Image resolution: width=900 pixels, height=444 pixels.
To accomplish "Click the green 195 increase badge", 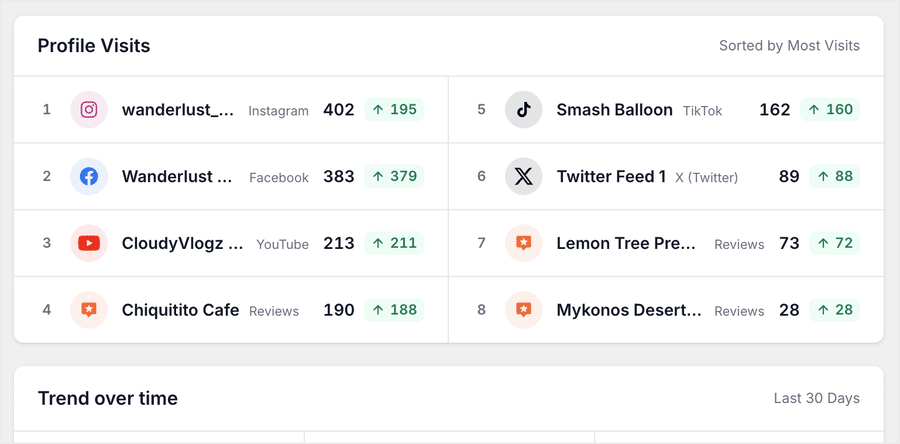I will (394, 110).
